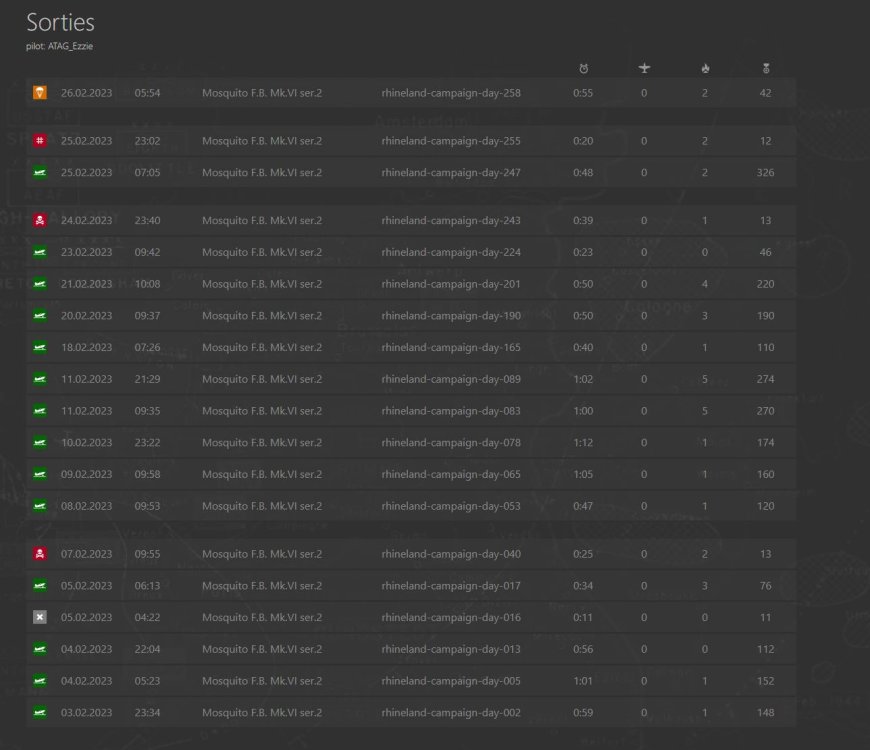
Task: Open the sortie dated 20.02.2023
Action: [86, 316]
